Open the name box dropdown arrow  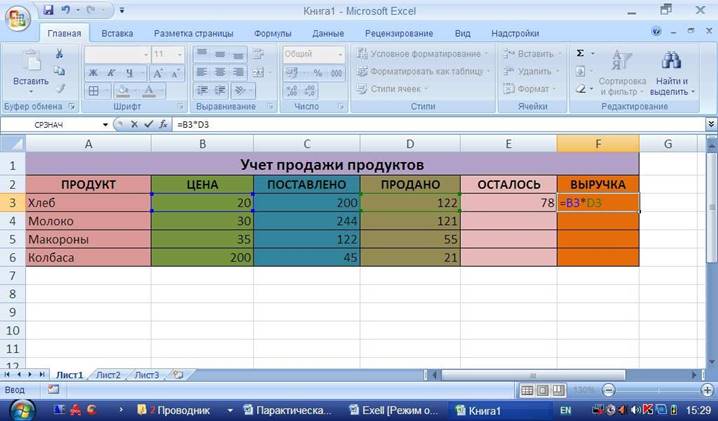click(105, 125)
